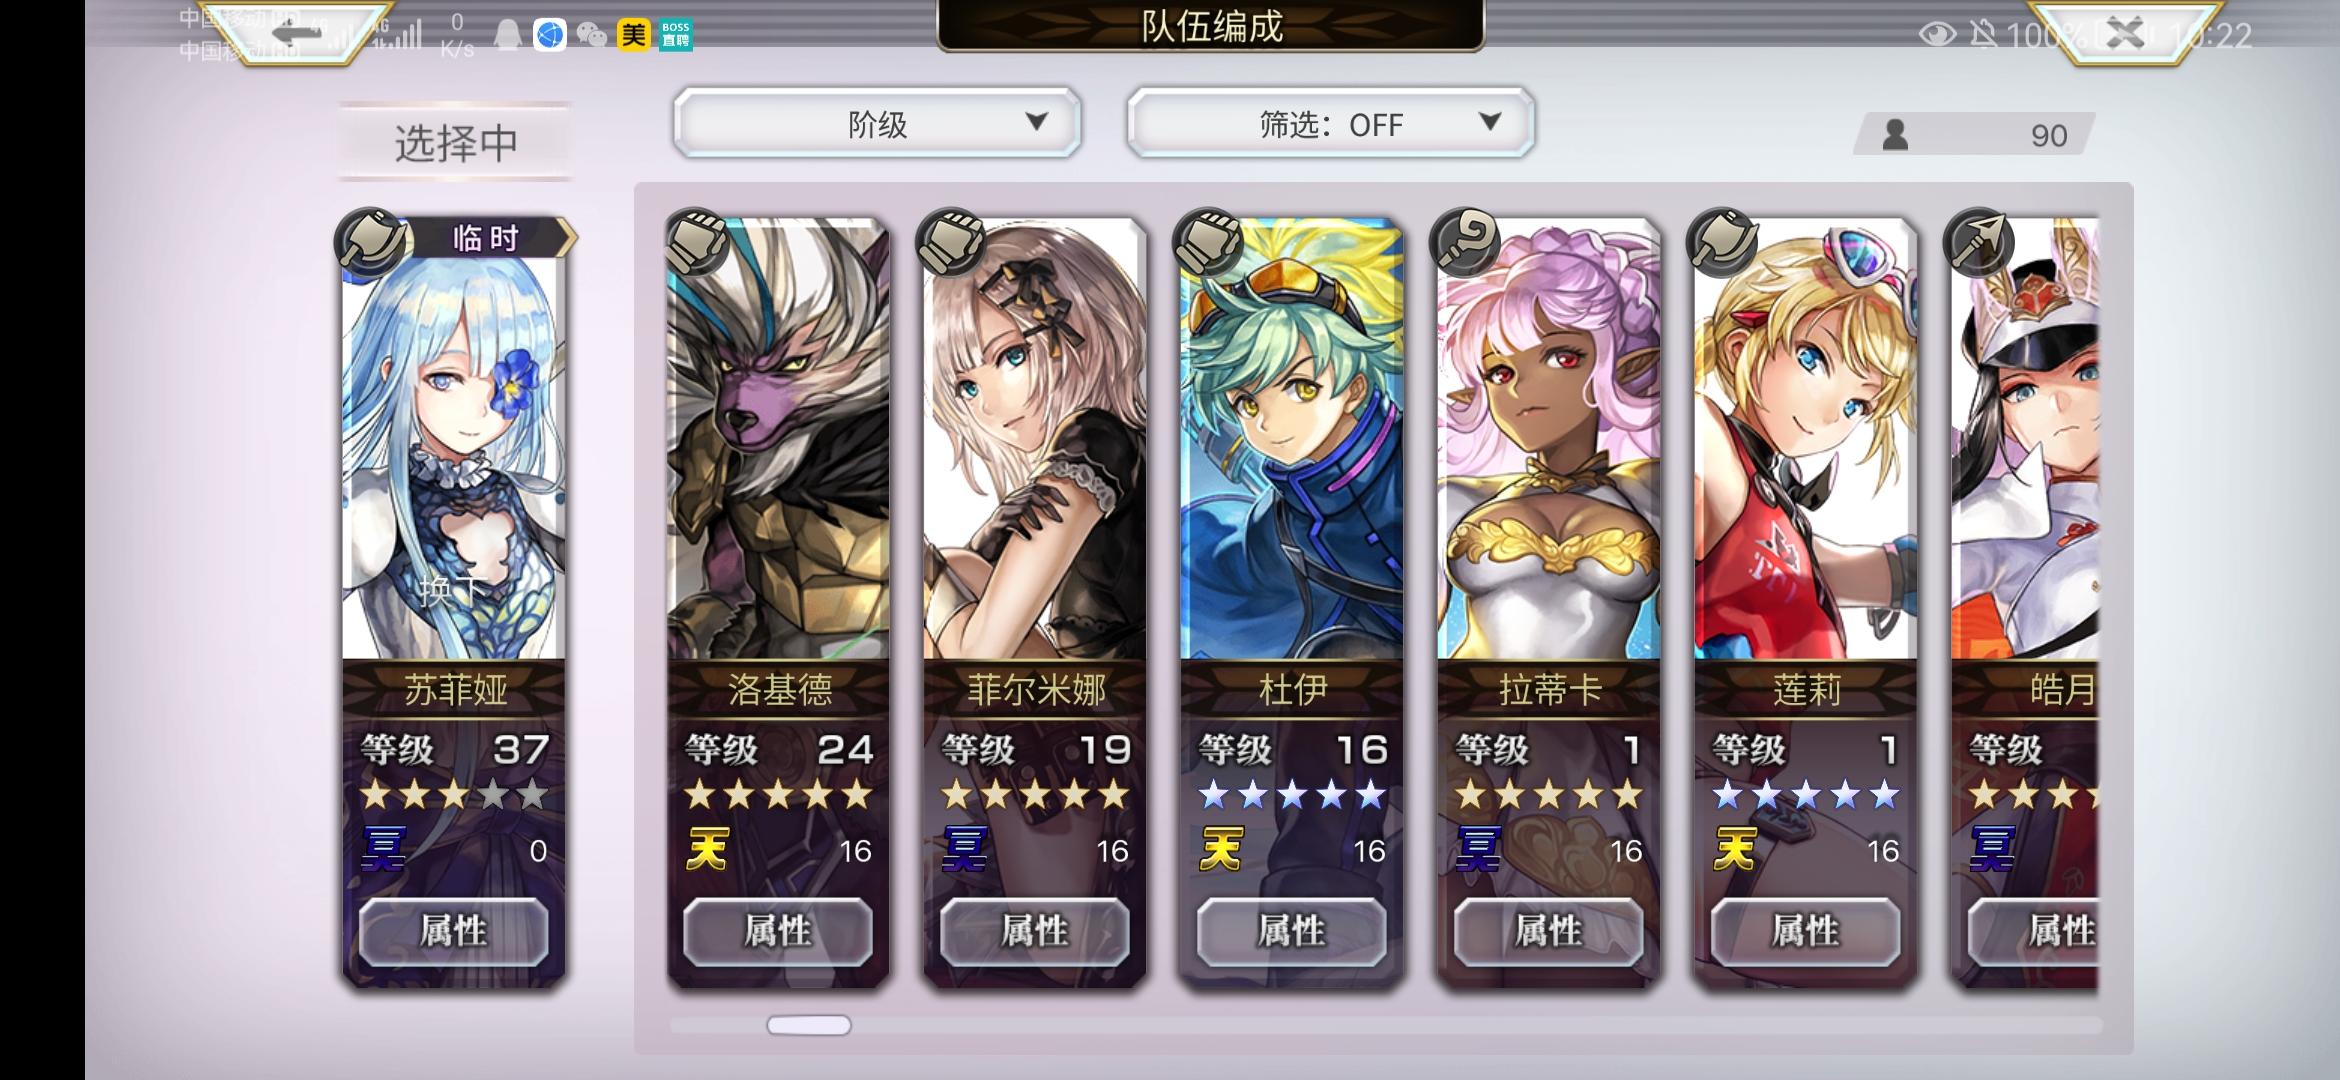Viewport: 2340px width, 1080px height.
Task: Open the 筛选：OFF filter dropdown
Action: pos(1330,123)
